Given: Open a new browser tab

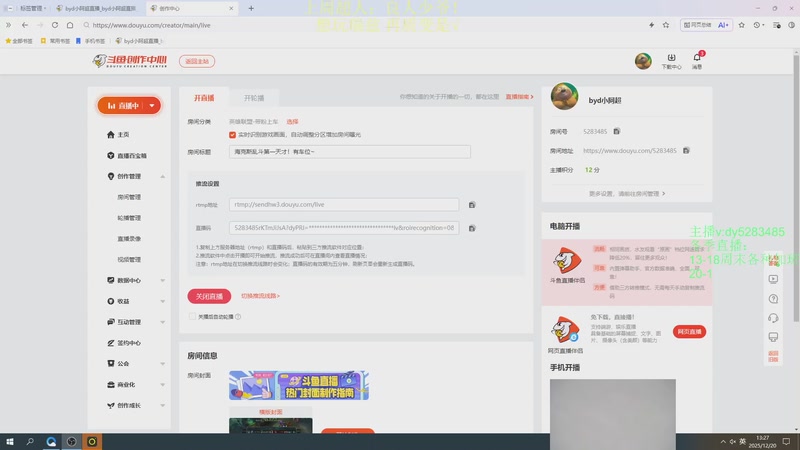Looking at the screenshot, I should pyautogui.click(x=251, y=8).
